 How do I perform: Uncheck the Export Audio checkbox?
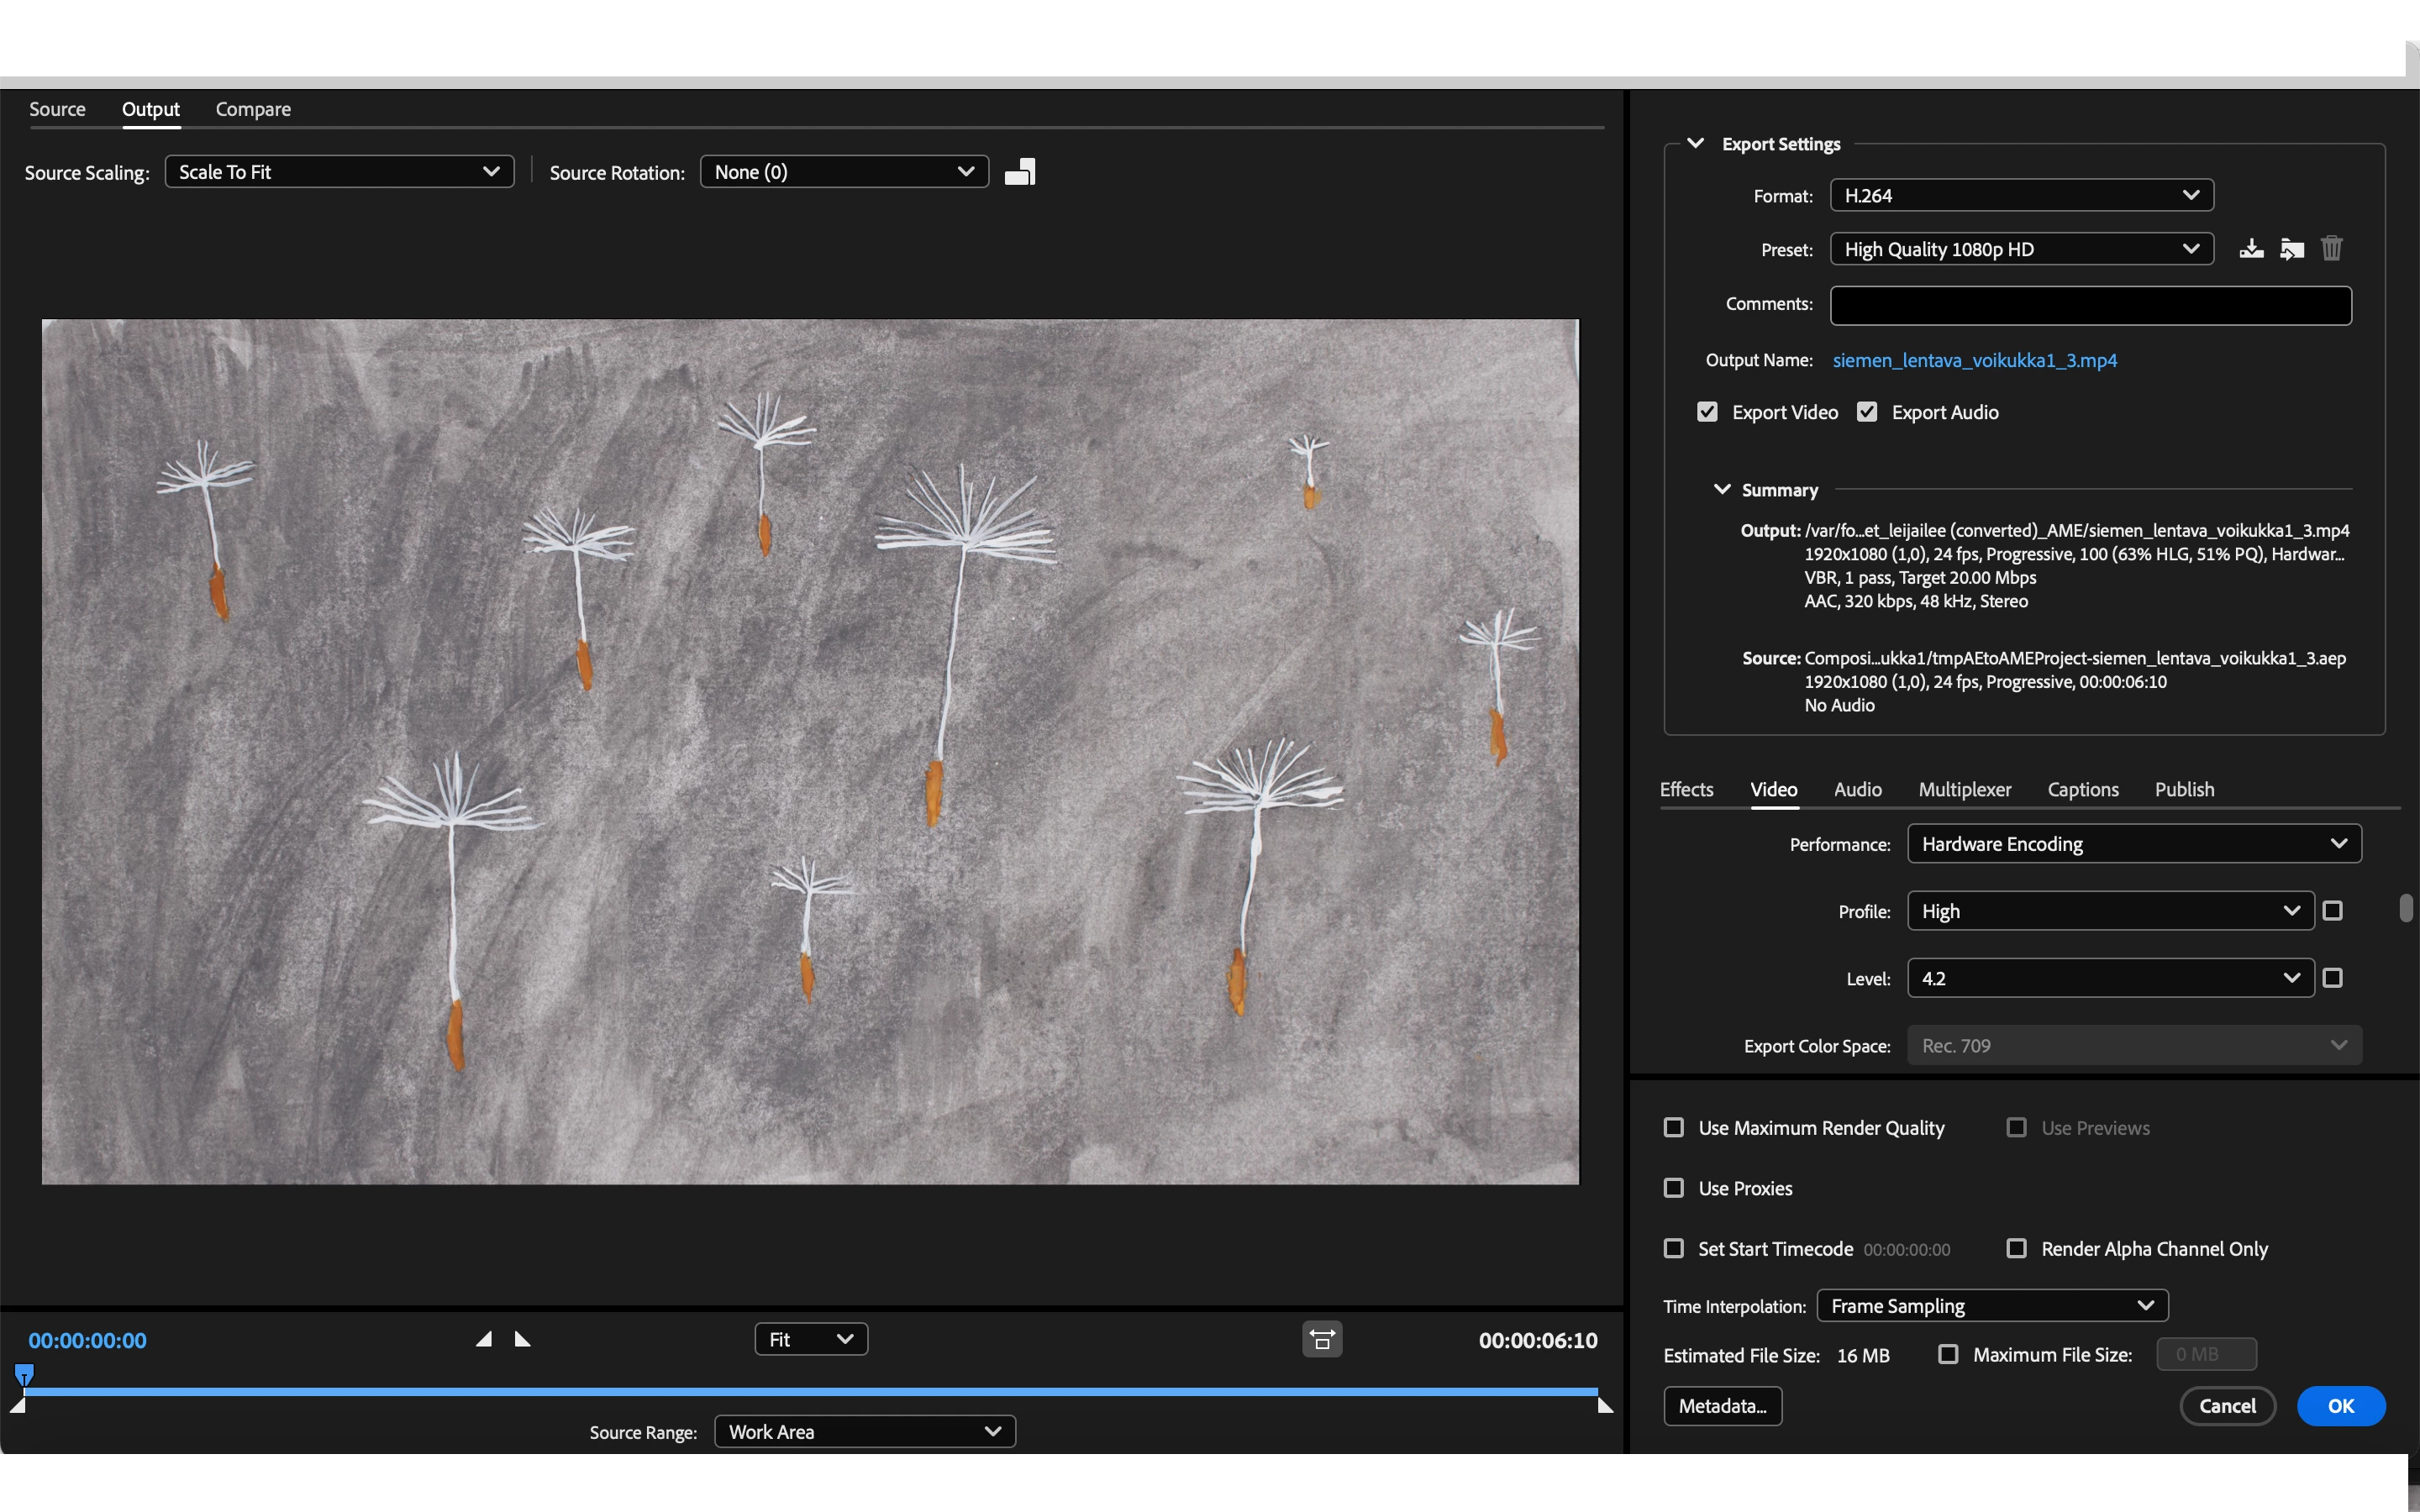1867,412
